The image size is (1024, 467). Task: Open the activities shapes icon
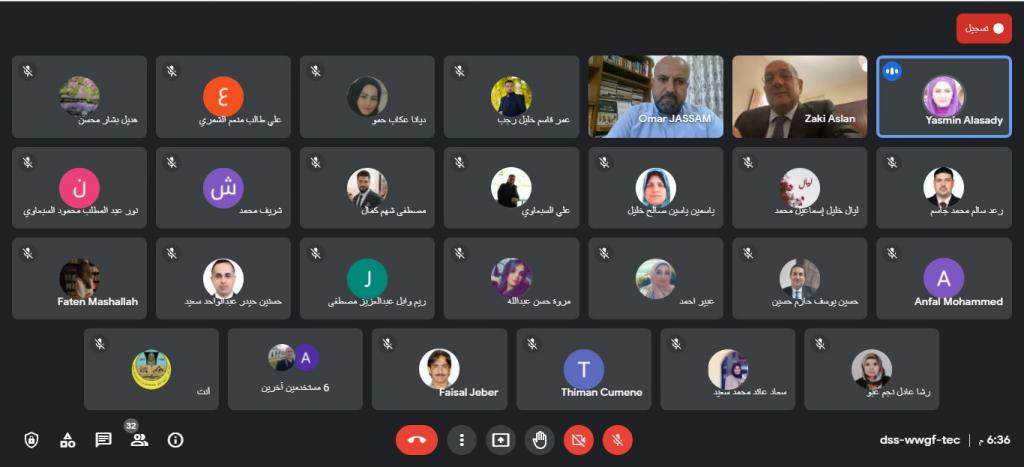(x=67, y=440)
